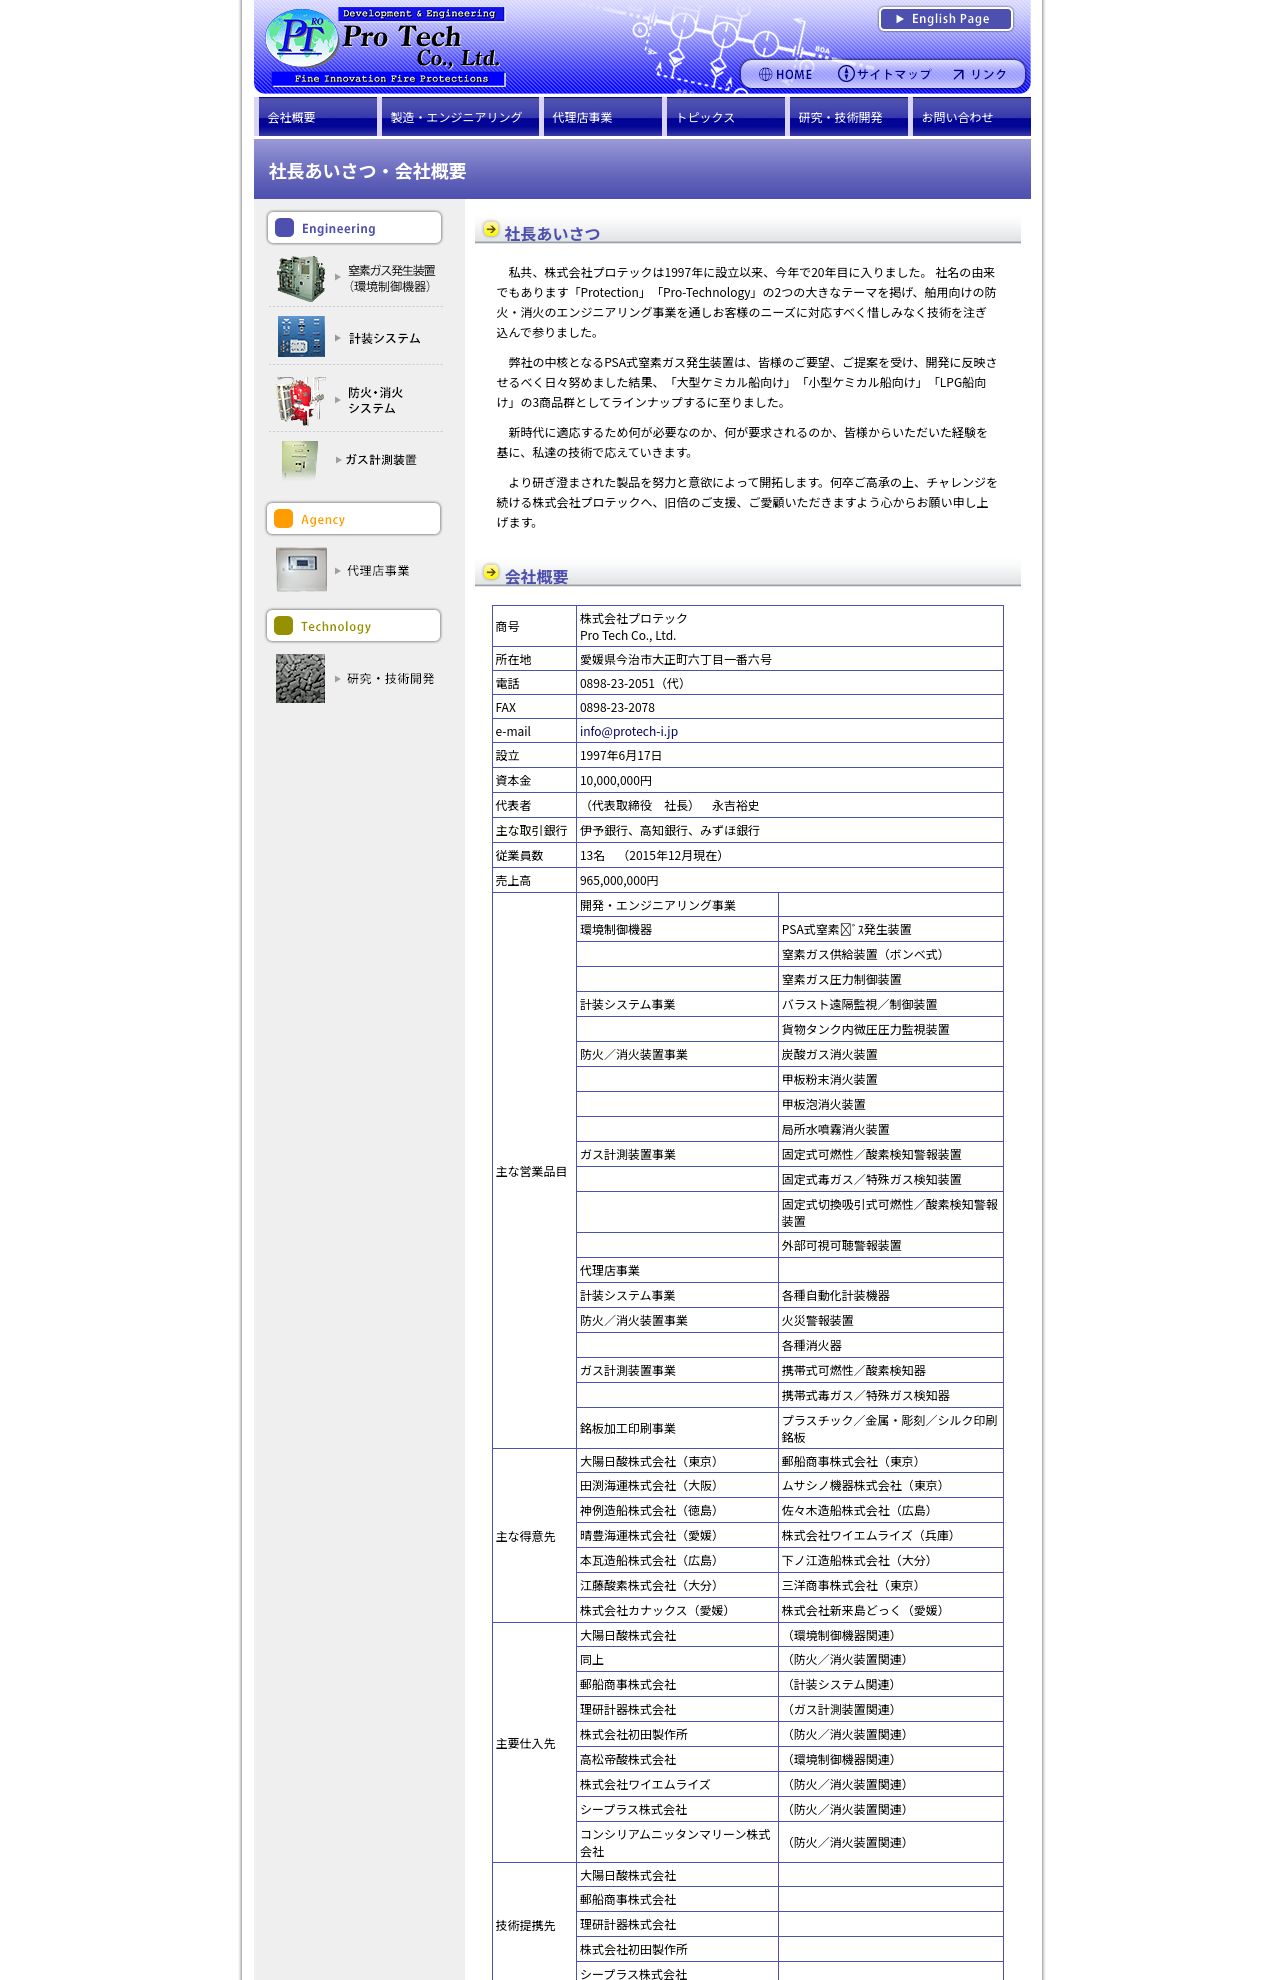This screenshot has width=1284, height=1980.
Task: Click 火災警報装置 table cell
Action: click(x=891, y=1320)
